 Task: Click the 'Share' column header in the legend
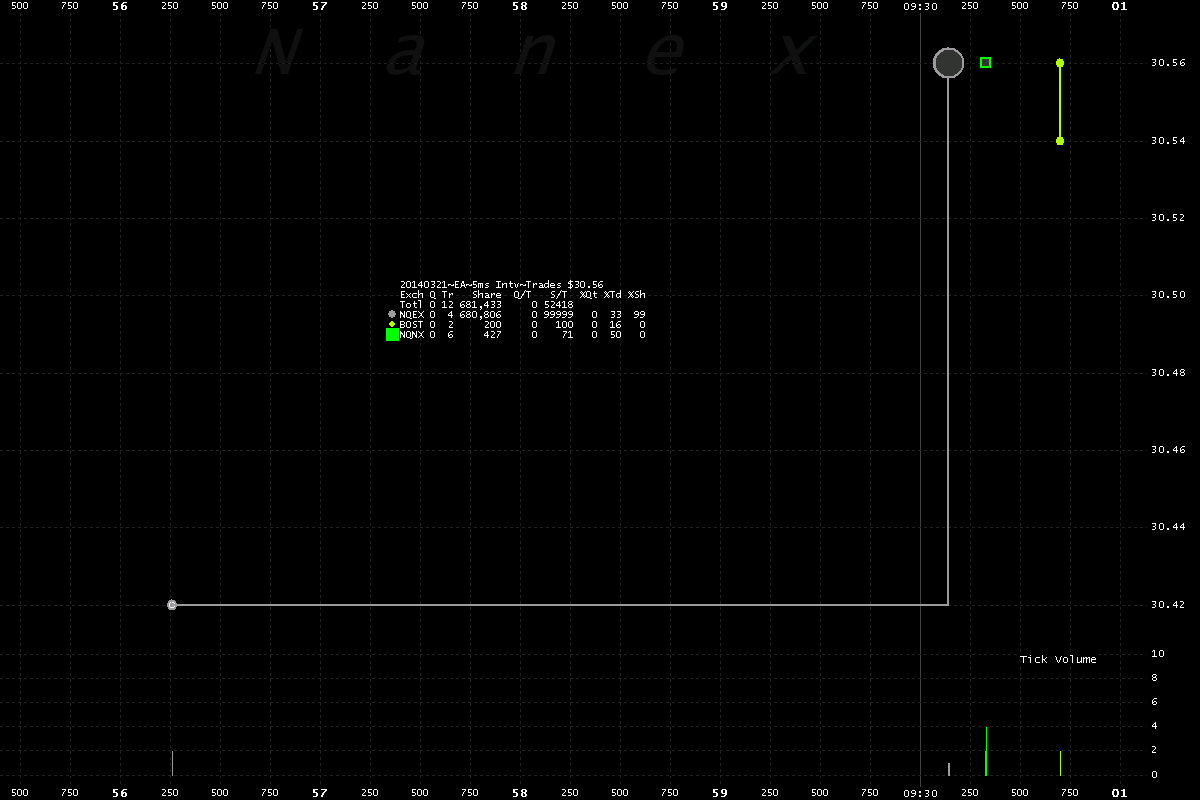coord(487,295)
